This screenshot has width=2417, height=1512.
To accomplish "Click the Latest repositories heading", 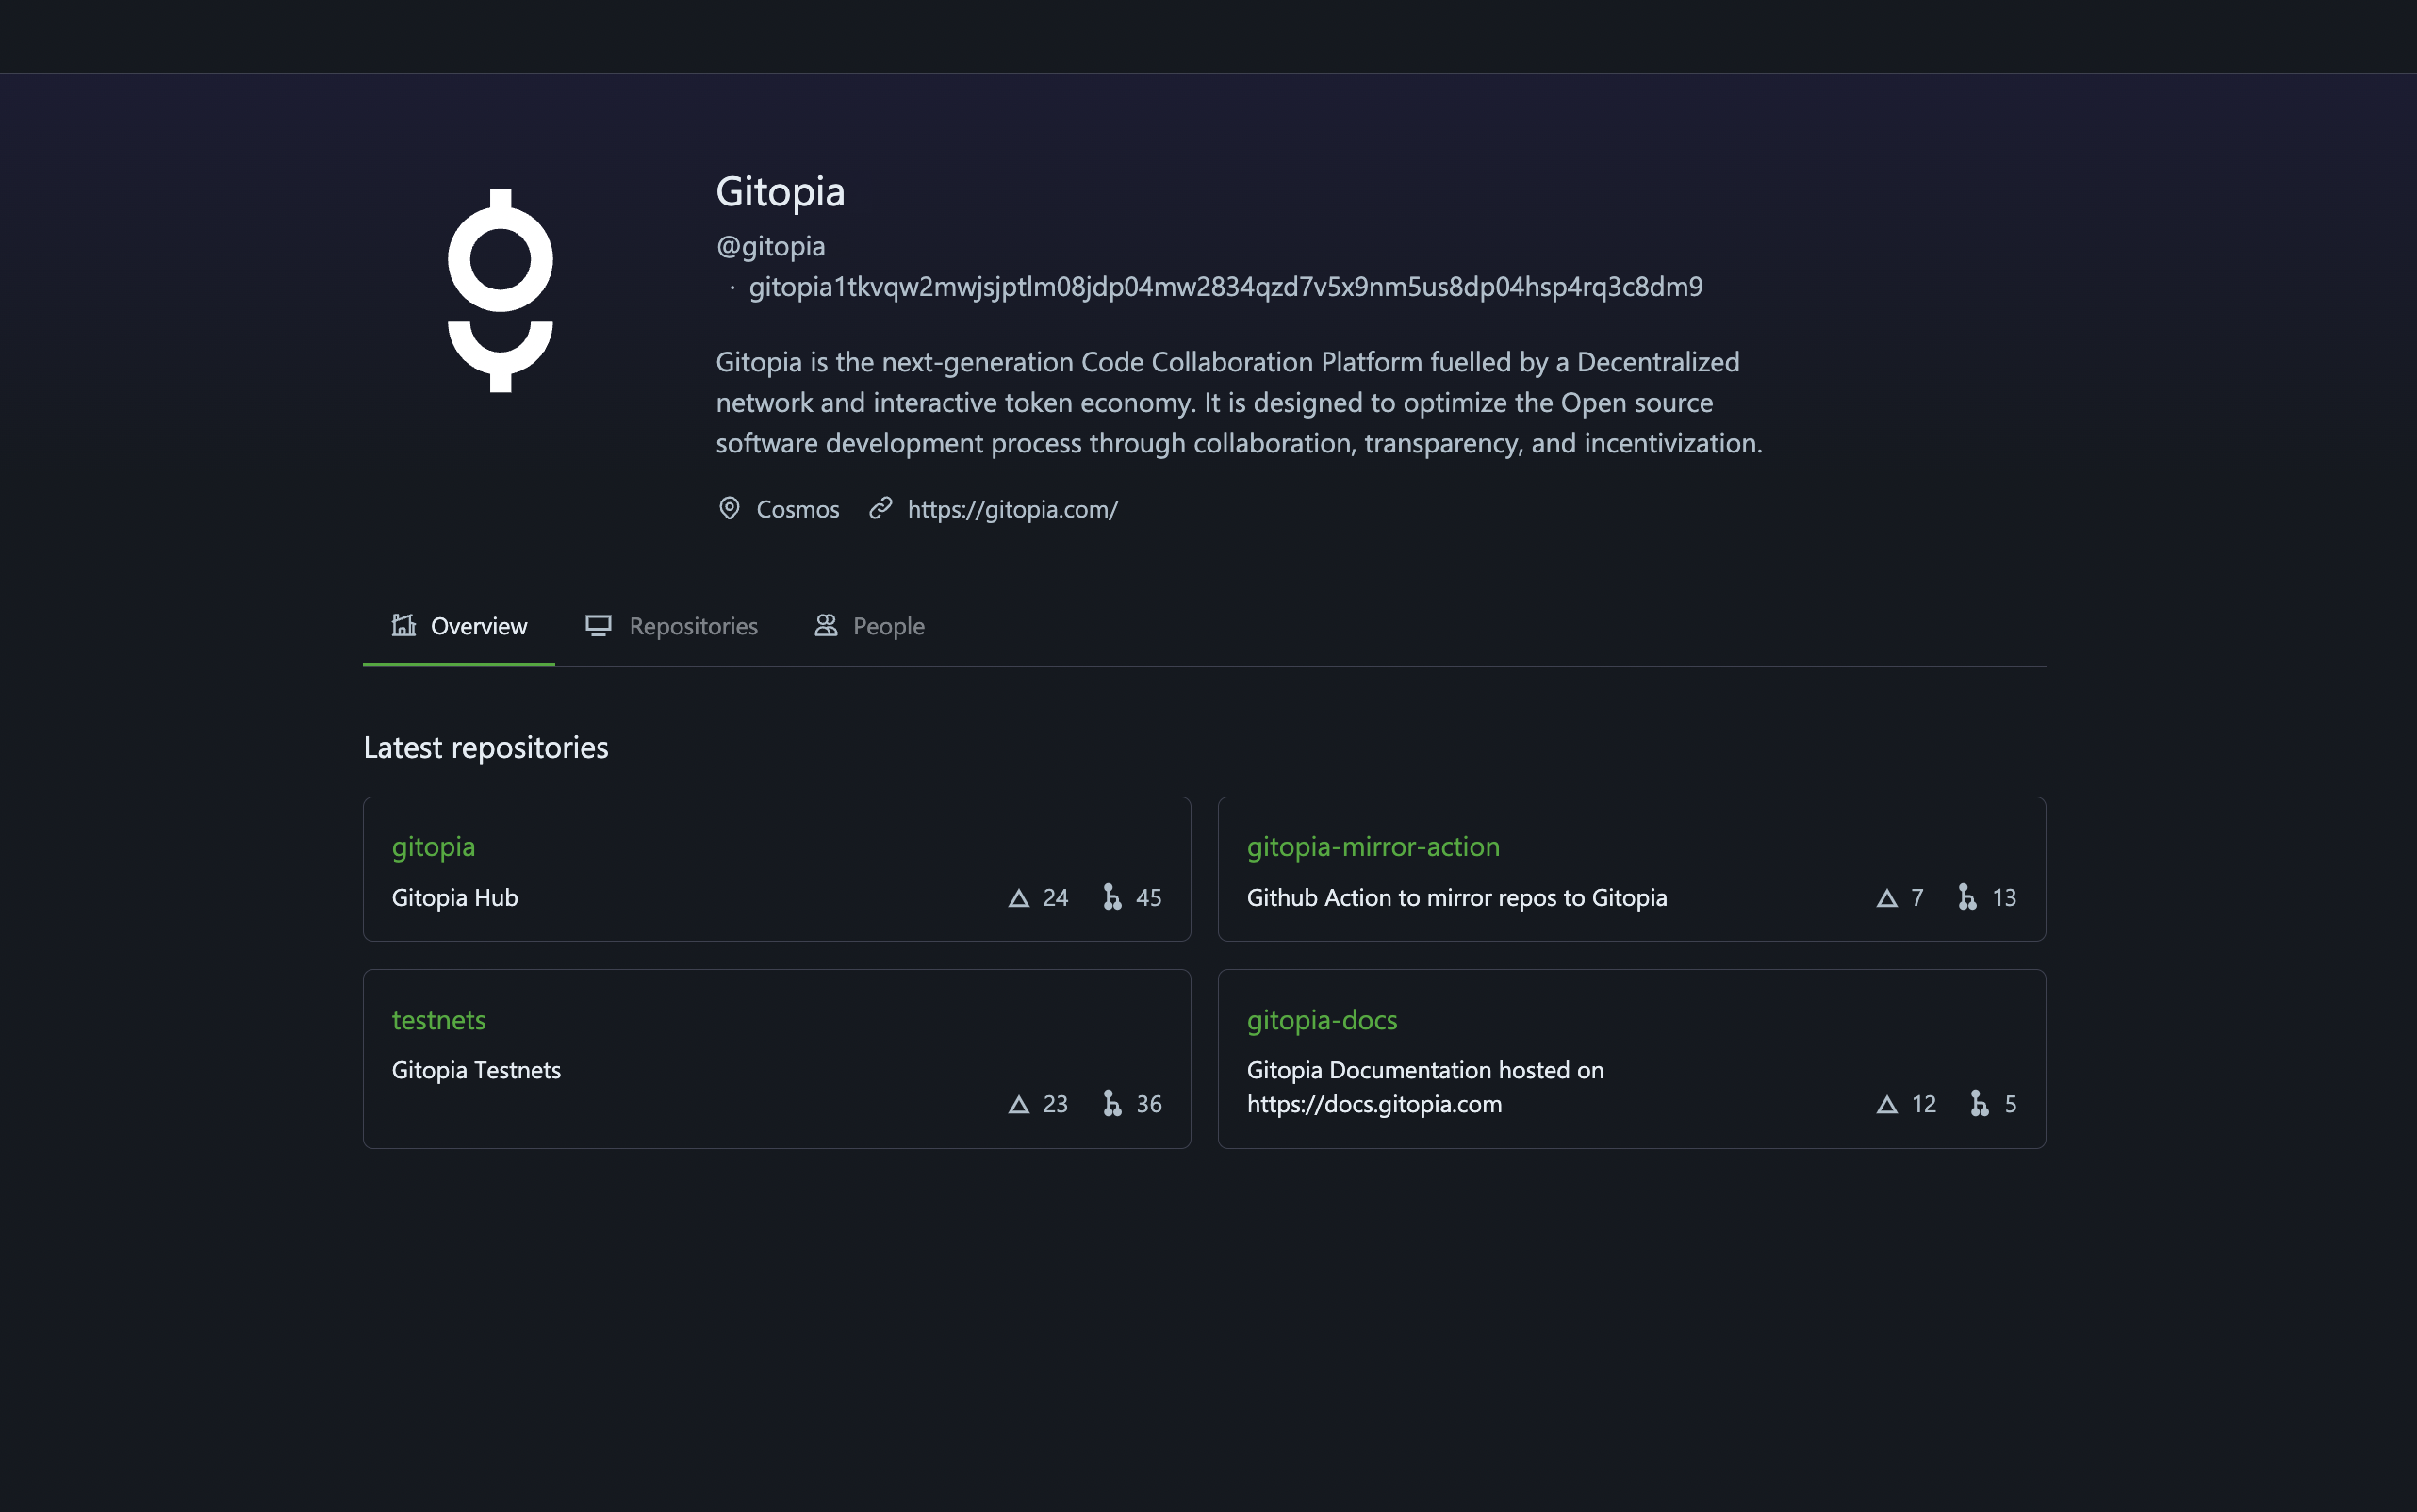I will (x=486, y=748).
